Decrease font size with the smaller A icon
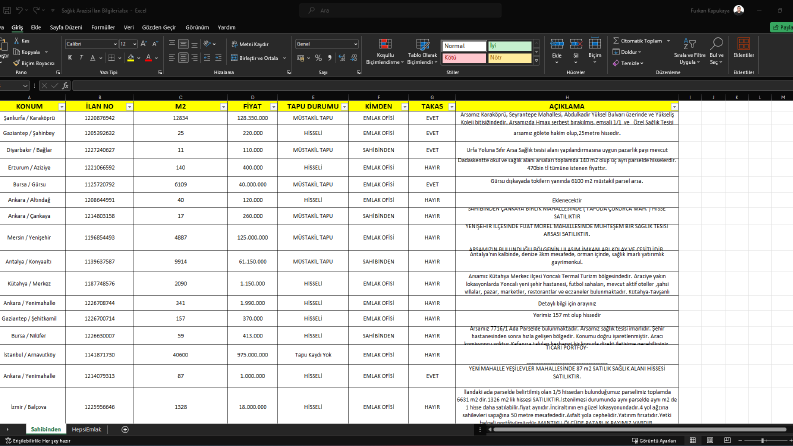The height and width of the screenshot is (446, 793). coord(155,44)
